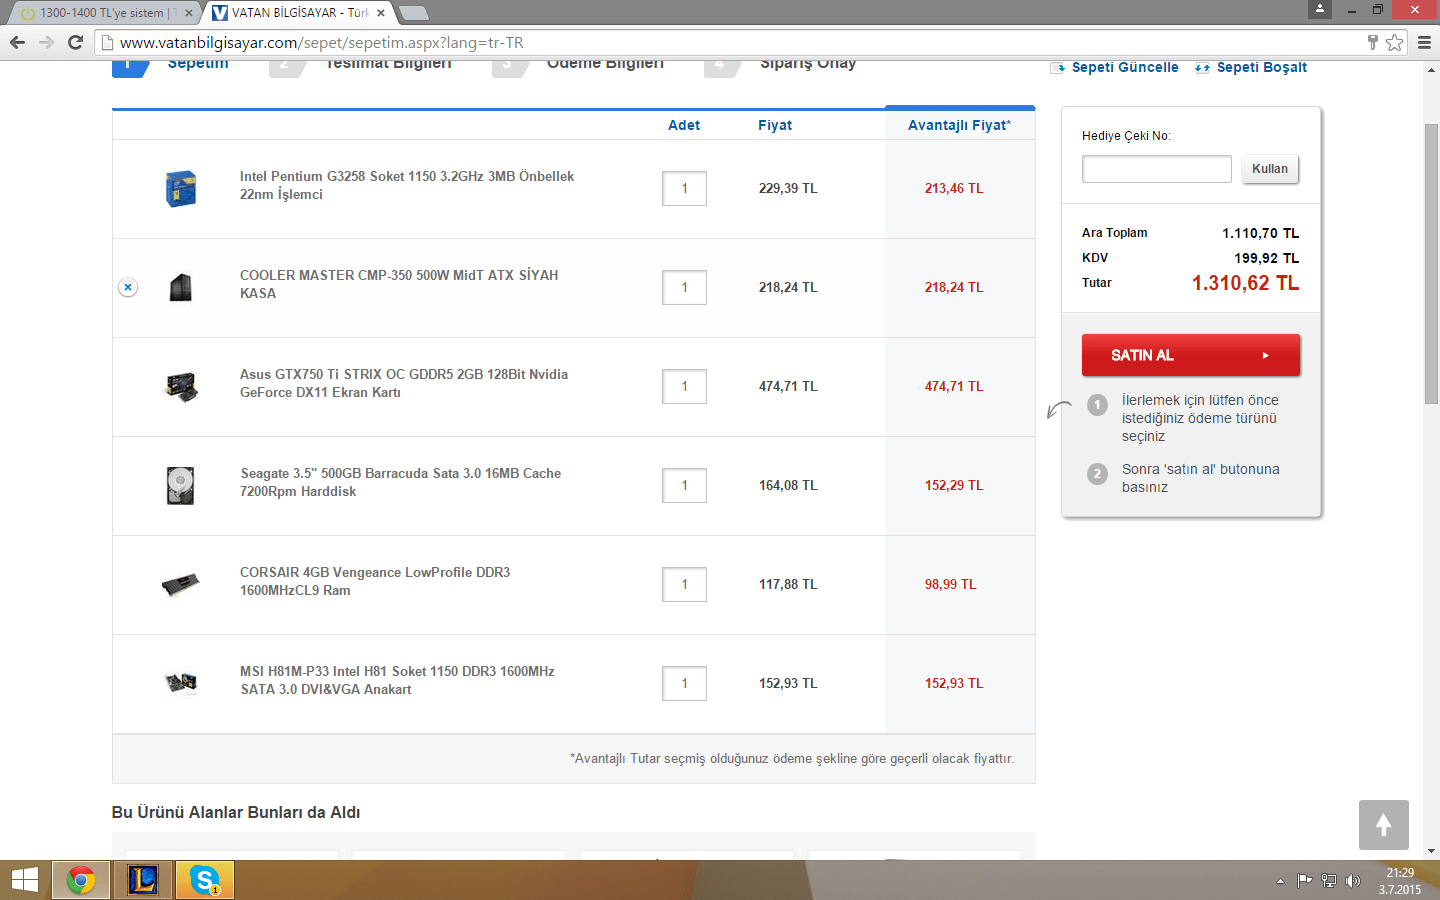The width and height of the screenshot is (1440, 900).
Task: Remove the Cooler Master case with the x icon
Action: click(x=128, y=287)
